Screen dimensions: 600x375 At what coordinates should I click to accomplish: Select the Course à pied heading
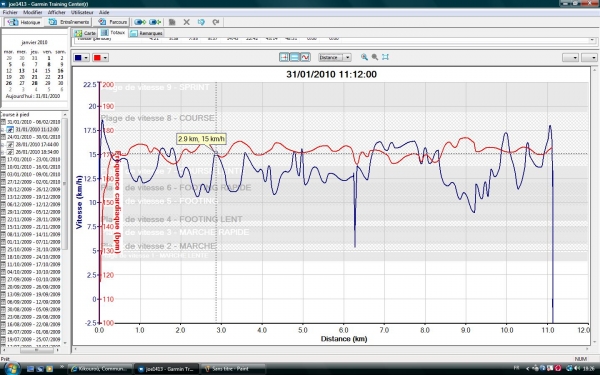tap(15, 114)
